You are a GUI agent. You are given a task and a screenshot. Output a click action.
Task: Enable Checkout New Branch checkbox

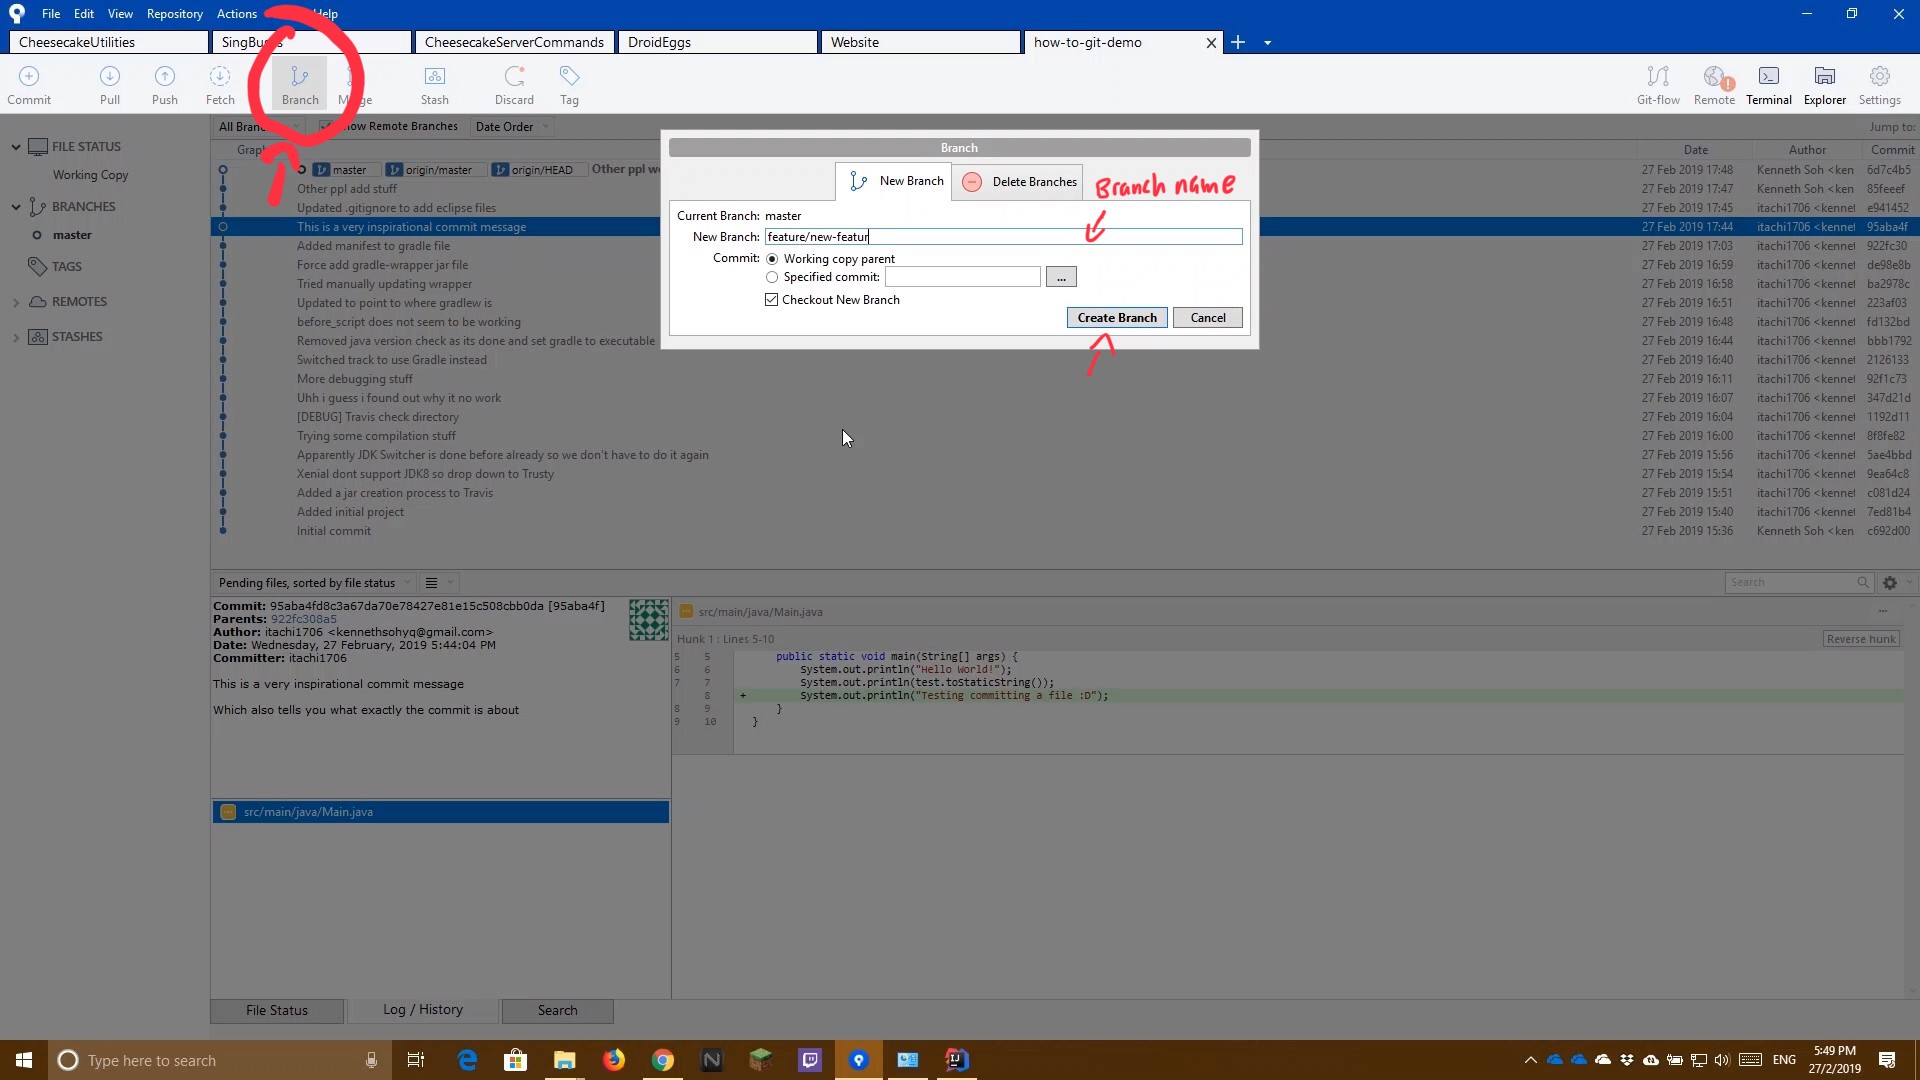pos(771,299)
